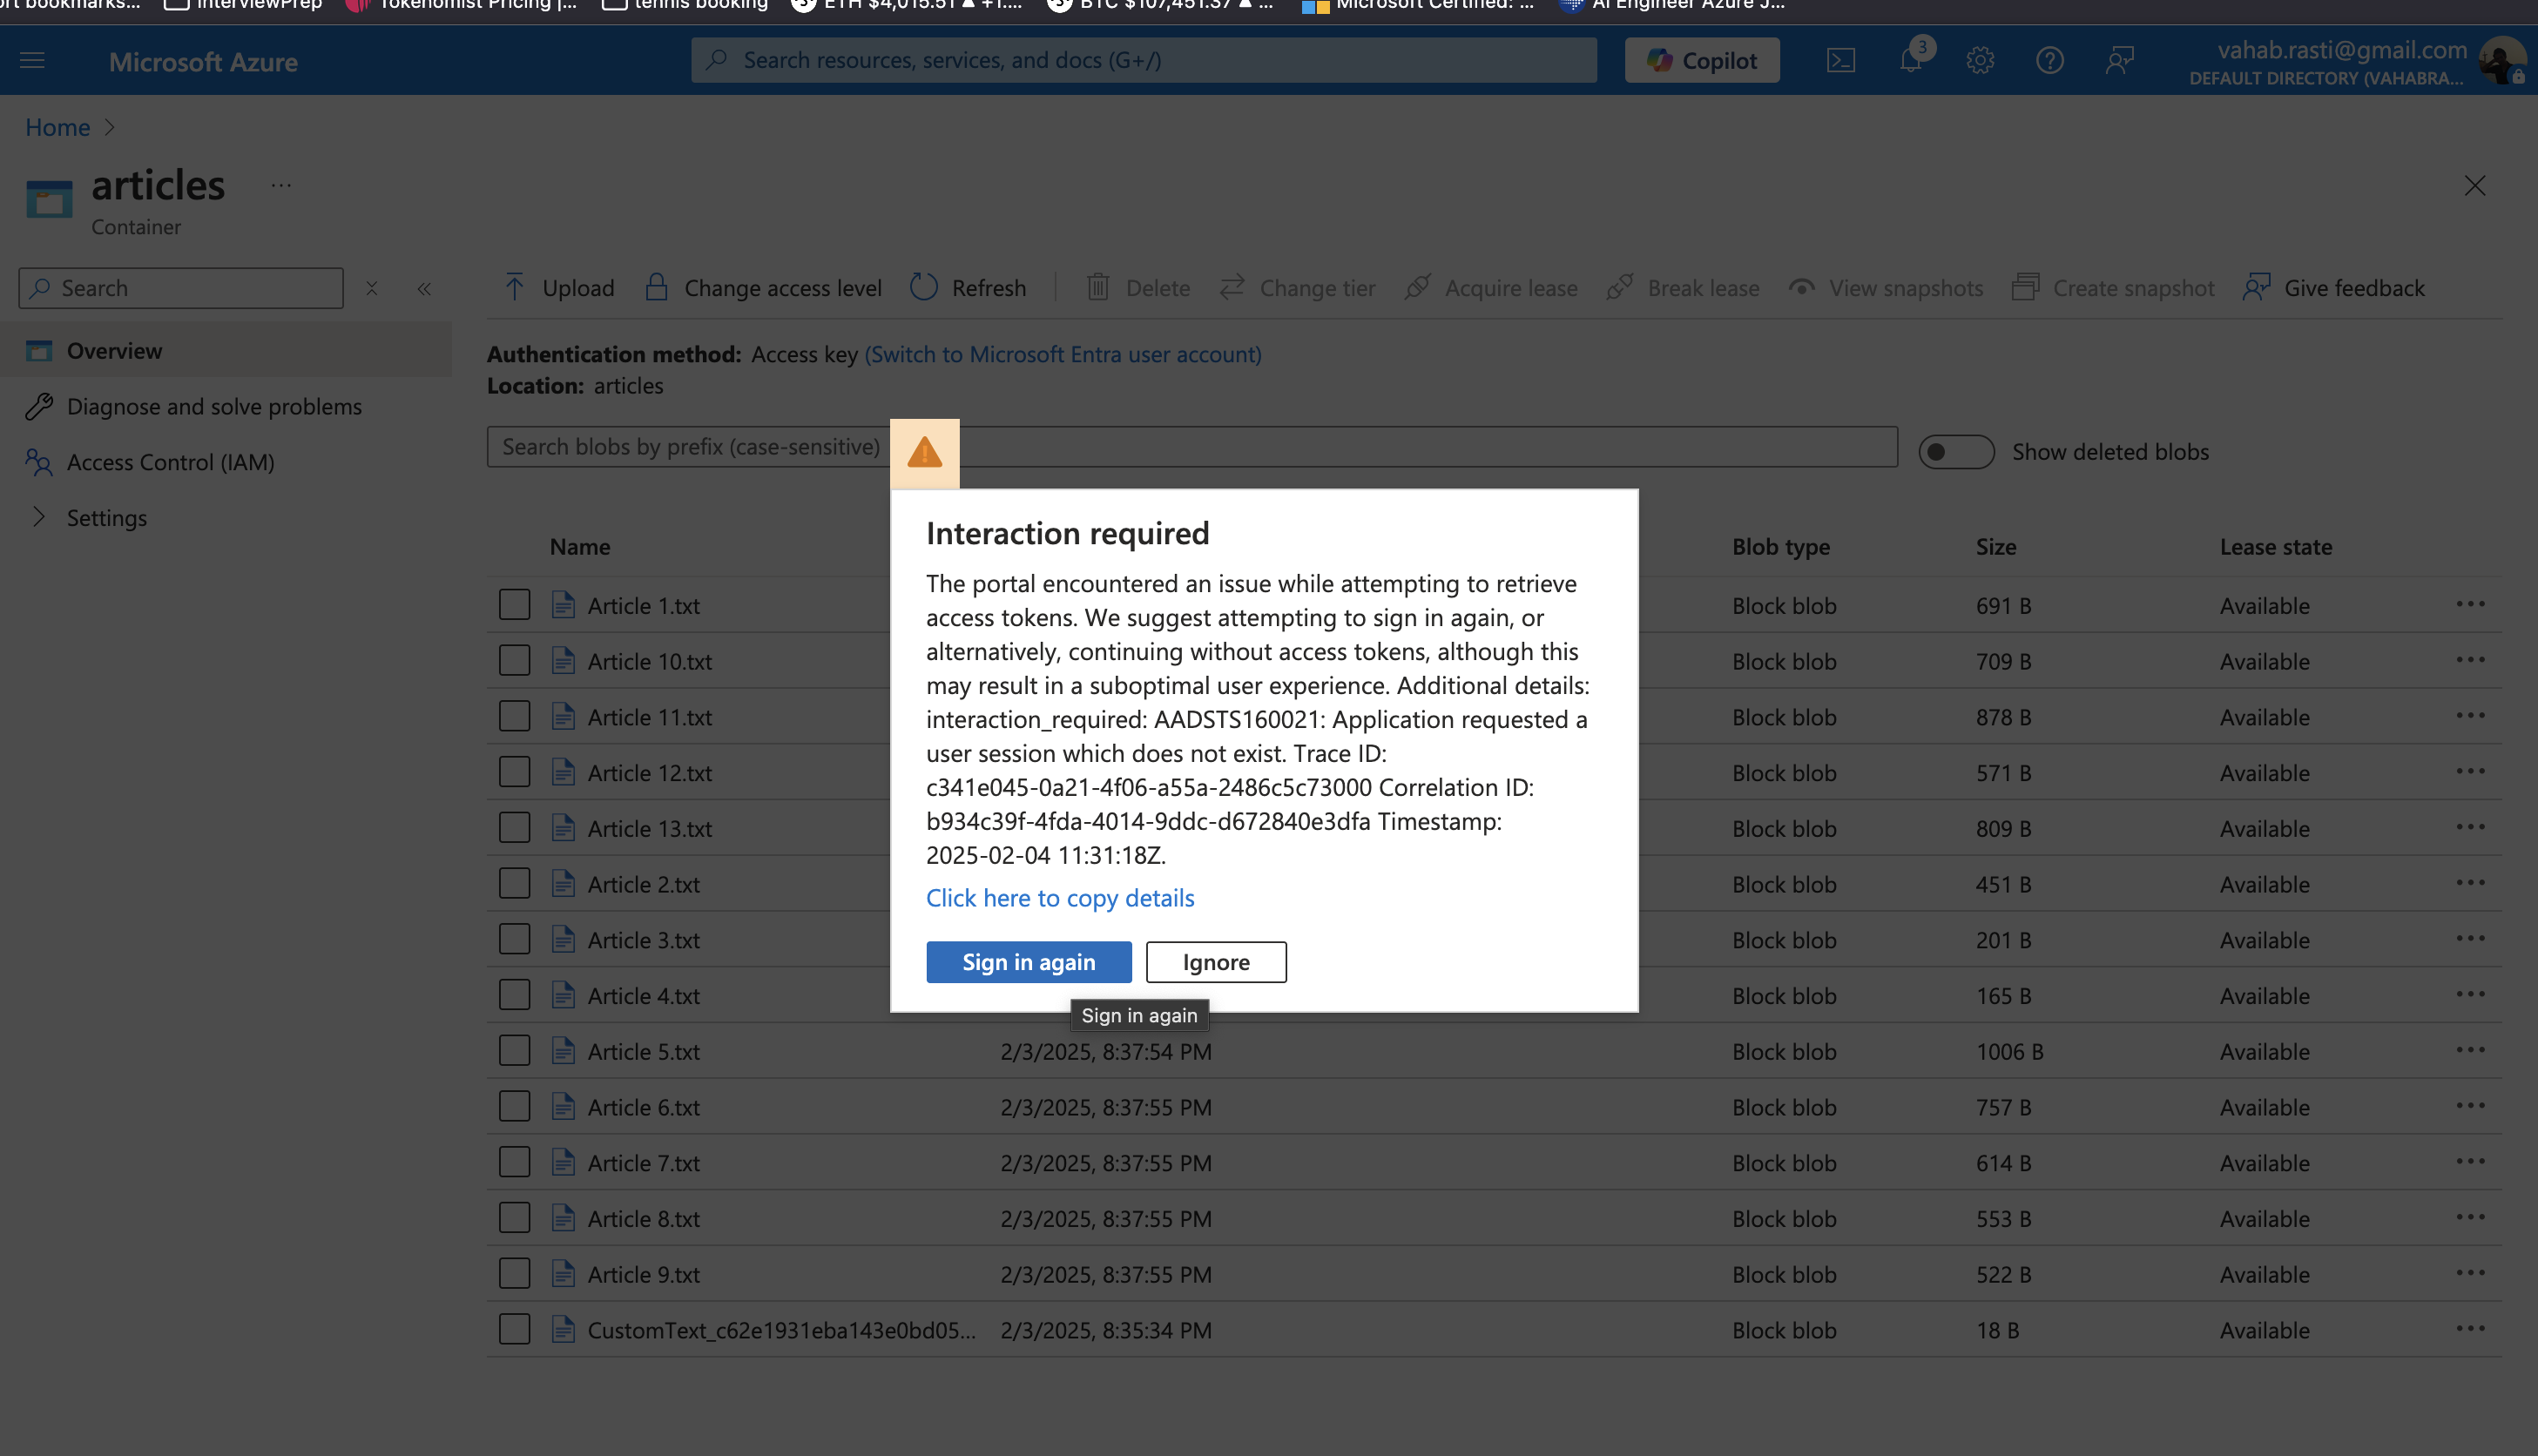Go to the Home breadcrumb
2538x1456 pixels.
tap(57, 127)
